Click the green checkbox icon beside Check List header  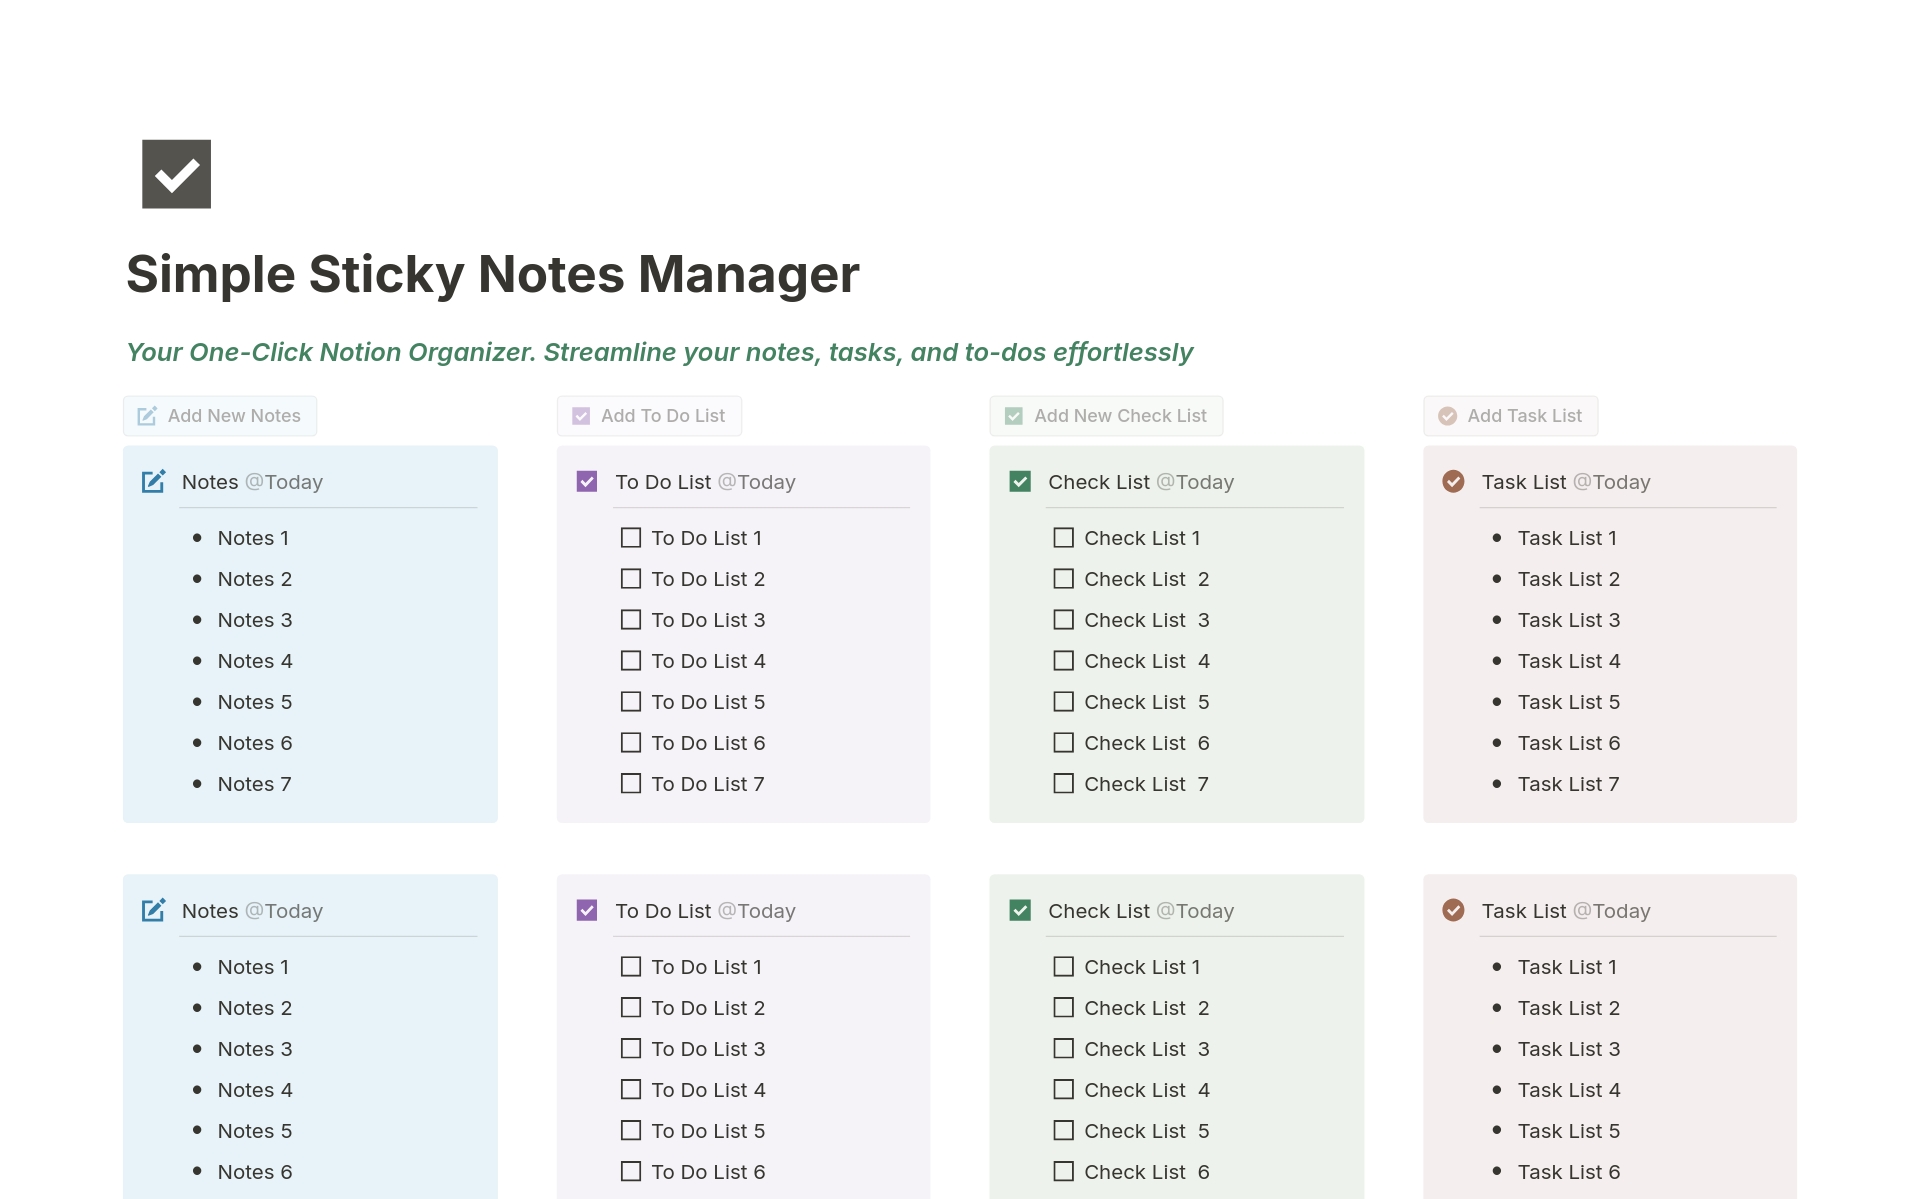(1020, 481)
